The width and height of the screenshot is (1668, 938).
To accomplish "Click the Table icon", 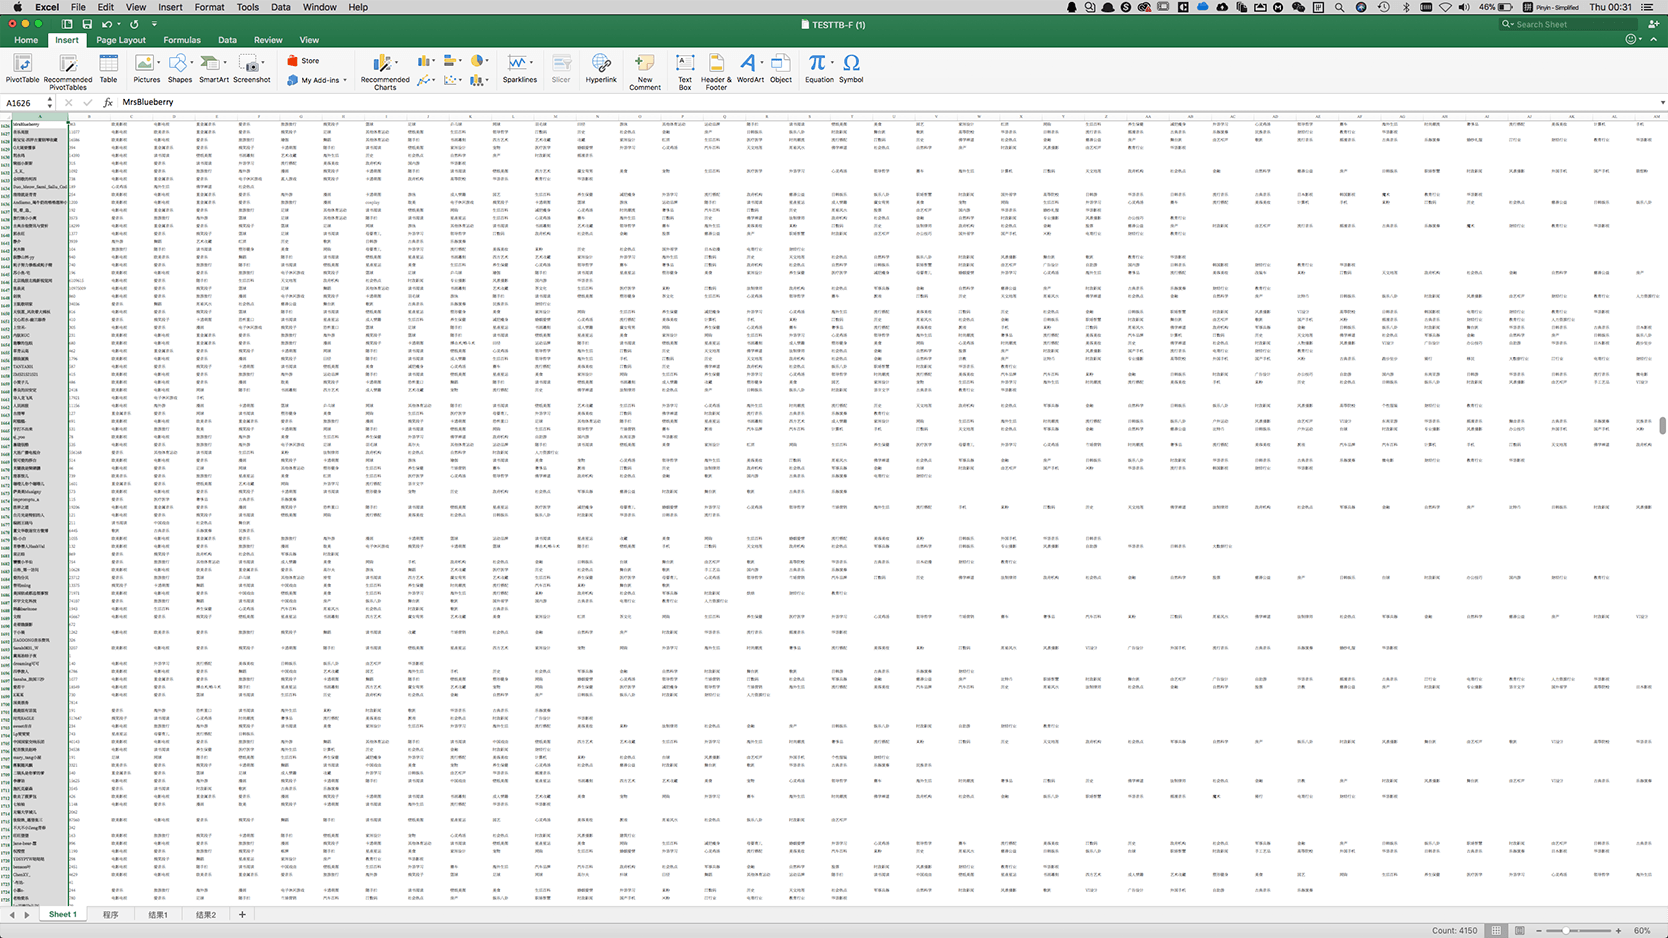I will [x=108, y=68].
